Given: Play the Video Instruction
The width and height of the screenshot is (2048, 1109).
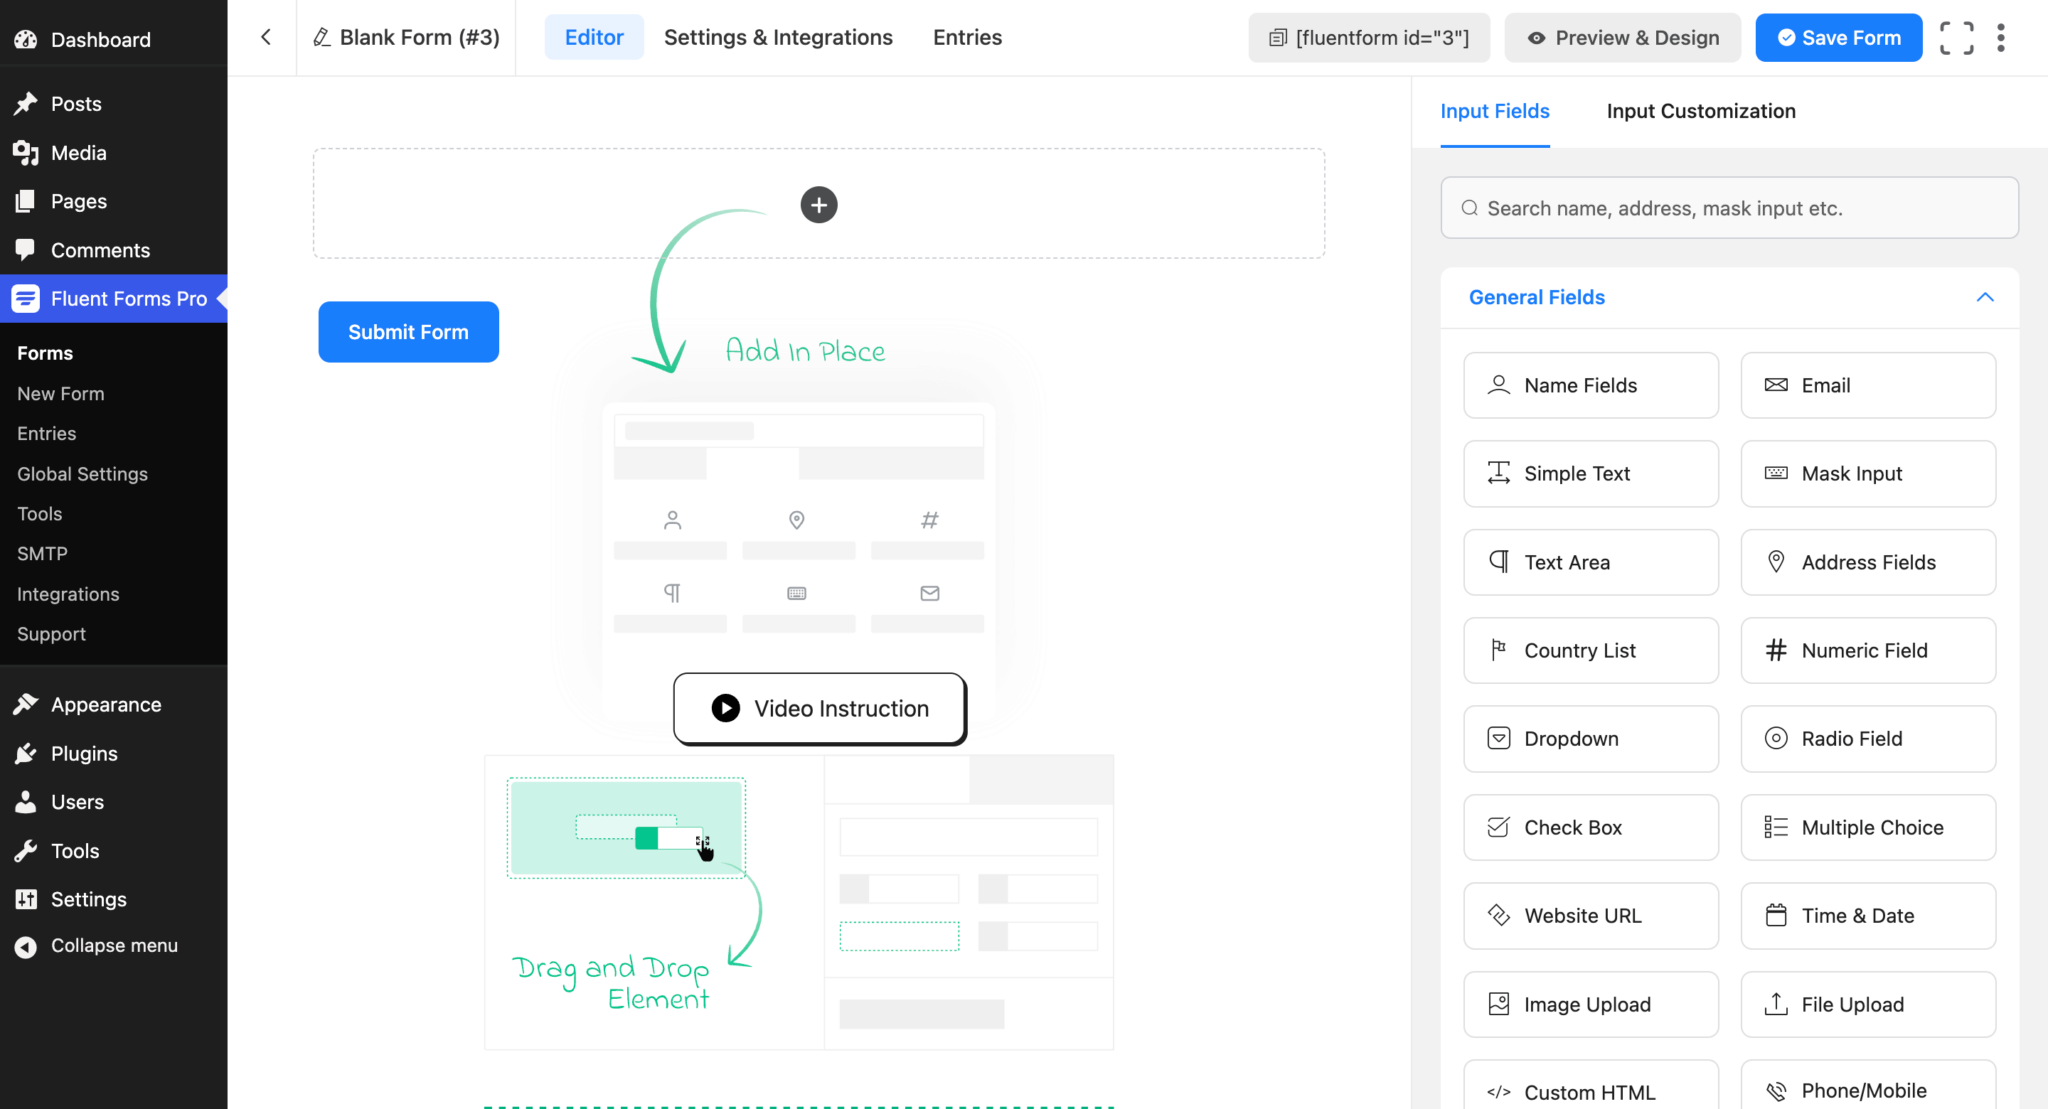Looking at the screenshot, I should [819, 708].
